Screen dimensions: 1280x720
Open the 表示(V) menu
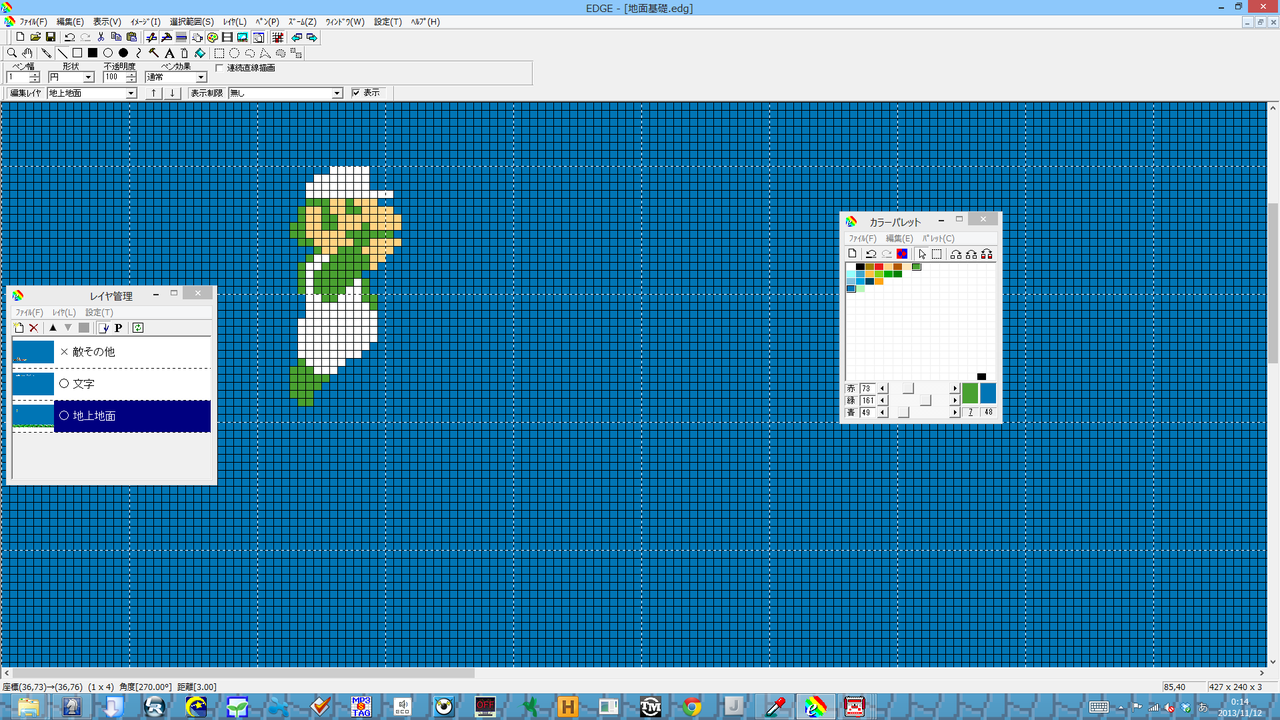(x=107, y=22)
